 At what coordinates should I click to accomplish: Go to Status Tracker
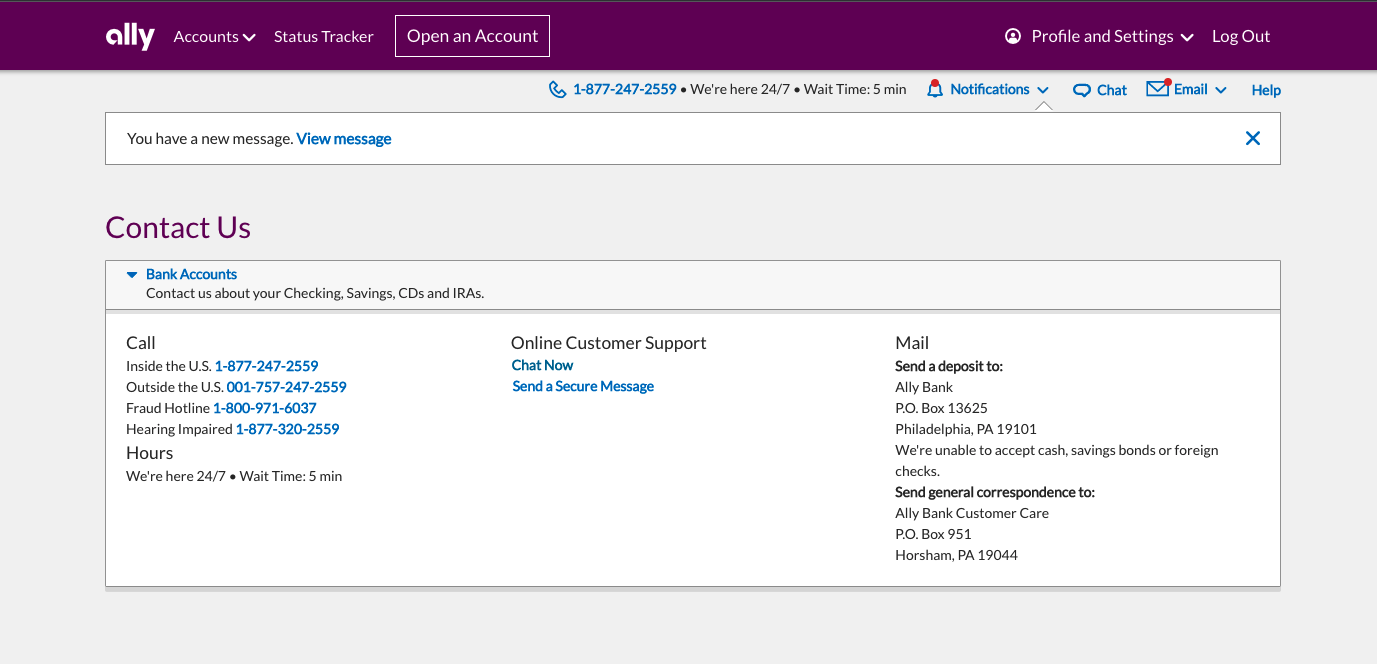pyautogui.click(x=323, y=37)
